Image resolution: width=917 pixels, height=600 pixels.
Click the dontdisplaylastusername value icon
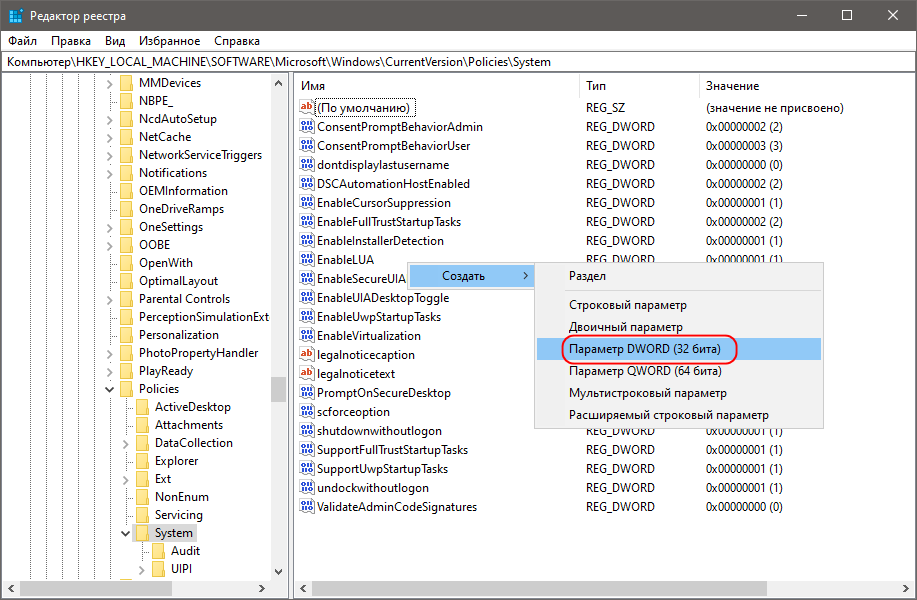point(306,164)
